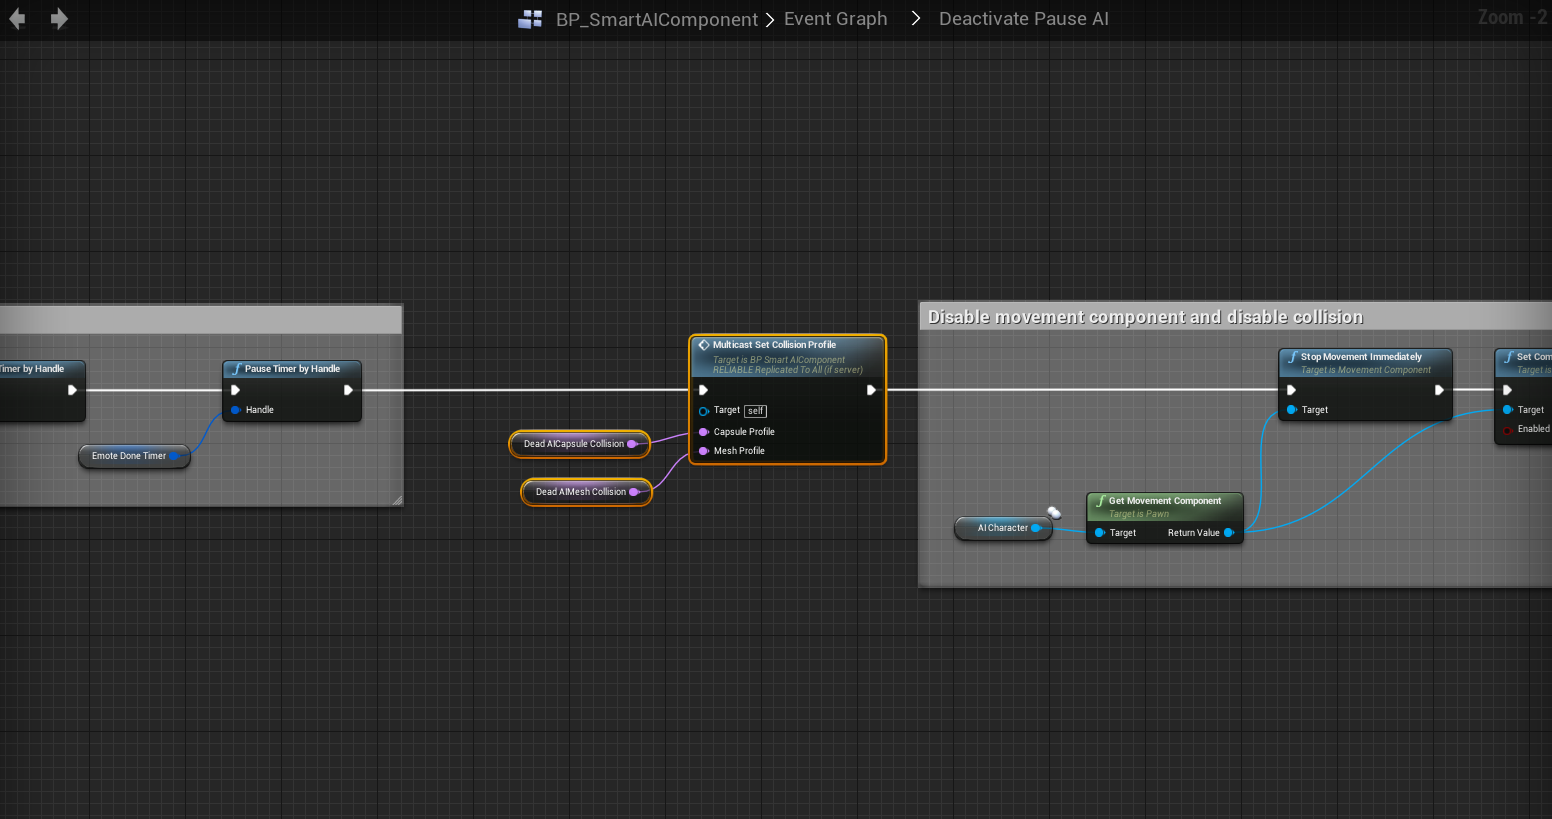Select the AI Character variable node
This screenshot has width=1552, height=819.
[x=1002, y=528]
